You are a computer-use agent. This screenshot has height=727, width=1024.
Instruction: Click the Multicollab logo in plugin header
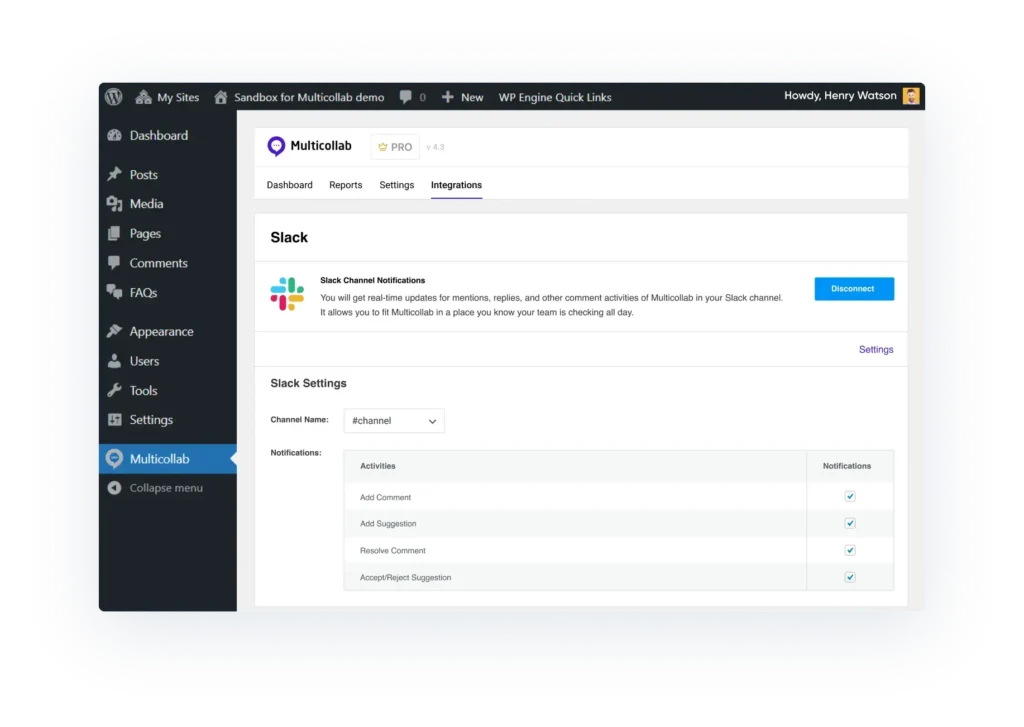point(276,146)
